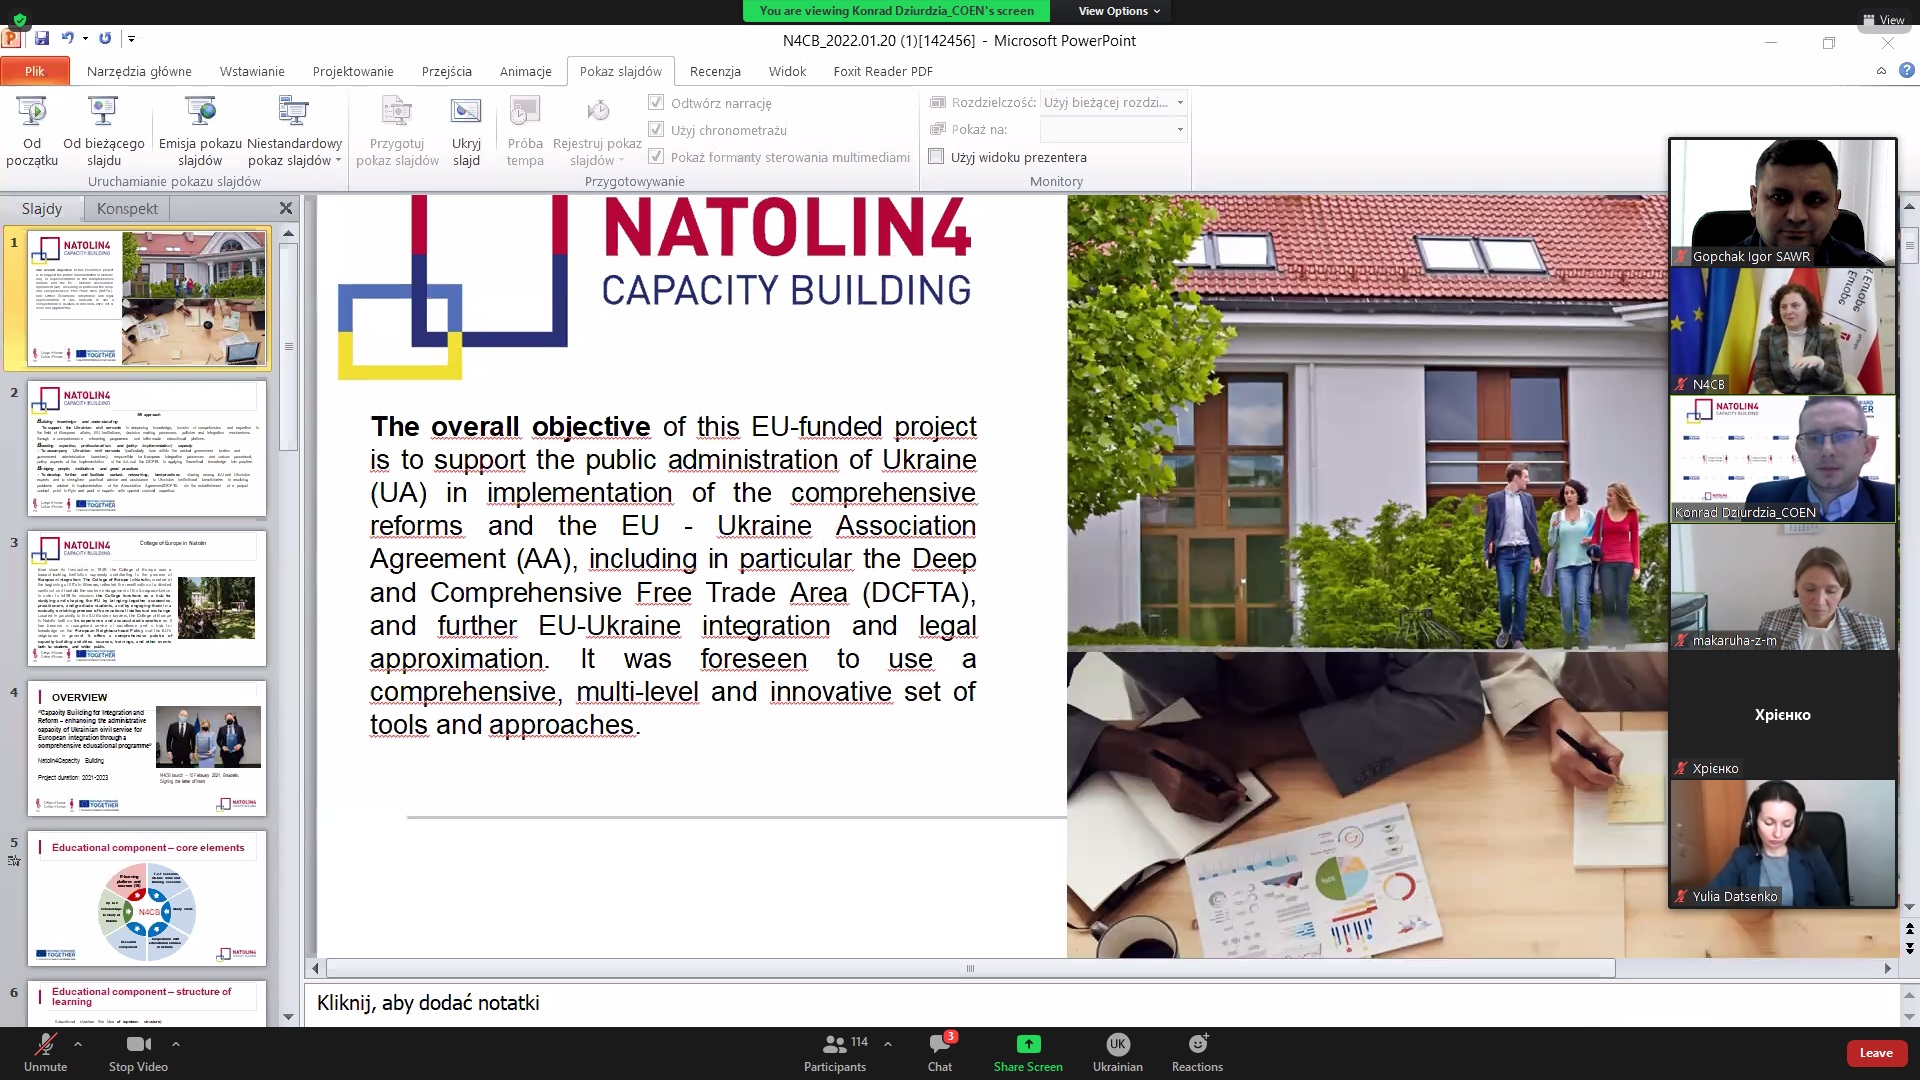Select Gopchak Igor SAWR video tile
1920x1080 pixels.
tap(1782, 202)
